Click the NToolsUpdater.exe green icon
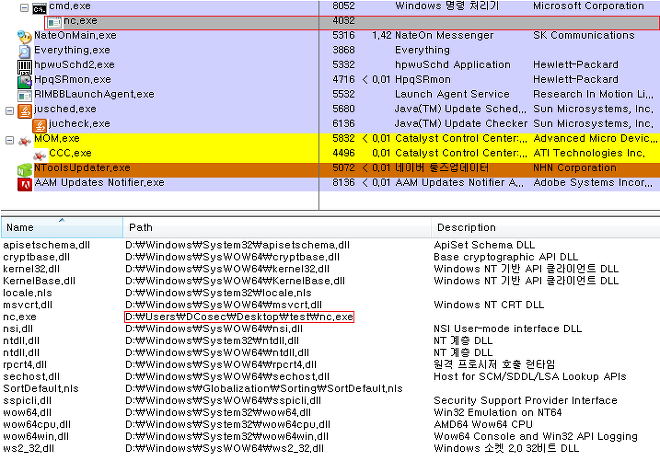Screen dimensions: 660x461 [x=24, y=170]
